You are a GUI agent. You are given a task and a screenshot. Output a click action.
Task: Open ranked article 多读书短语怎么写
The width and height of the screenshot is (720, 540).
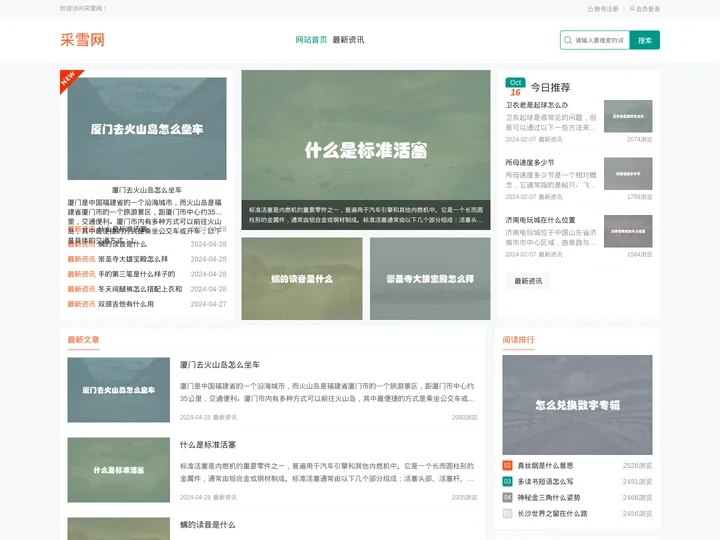[545, 482]
